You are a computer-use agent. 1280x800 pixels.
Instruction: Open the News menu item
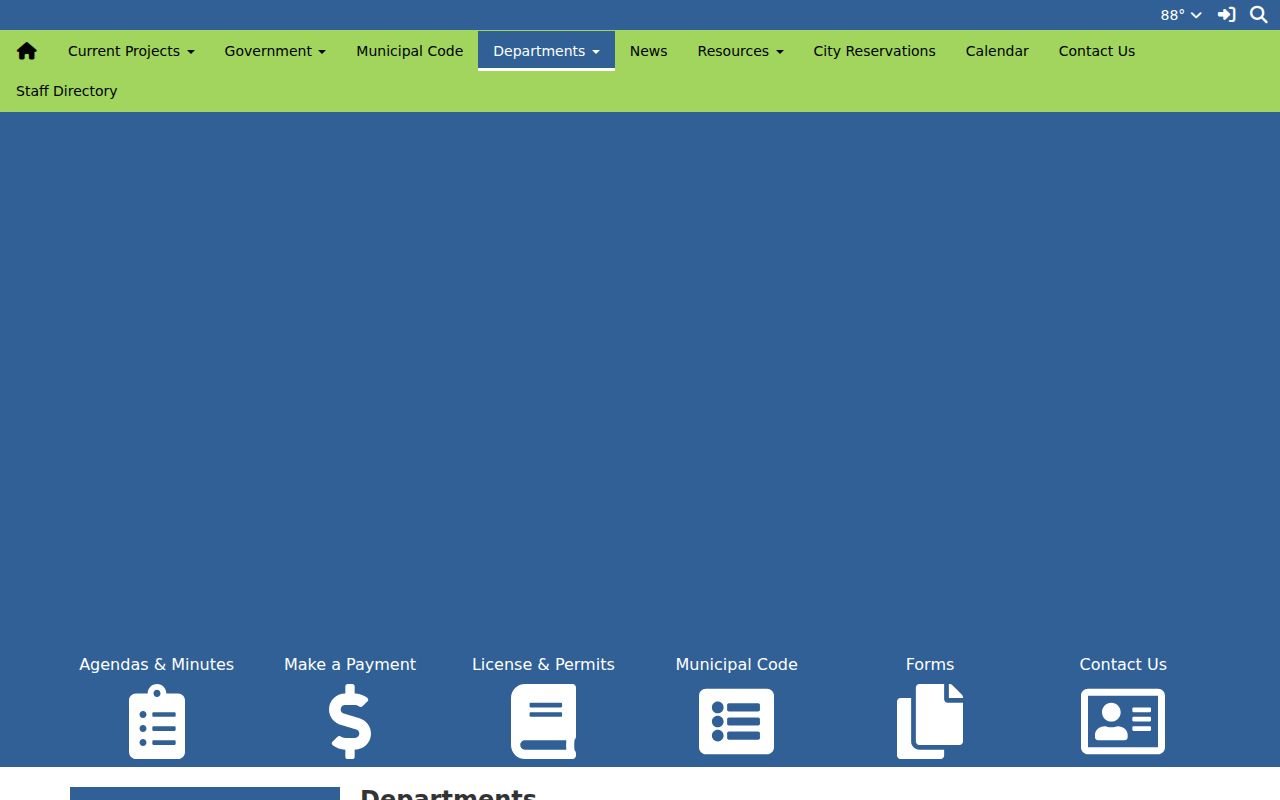click(649, 51)
